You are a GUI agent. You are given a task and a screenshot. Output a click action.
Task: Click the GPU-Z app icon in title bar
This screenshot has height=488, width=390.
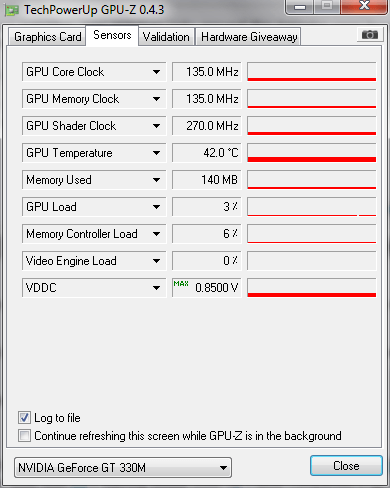click(x=12, y=10)
